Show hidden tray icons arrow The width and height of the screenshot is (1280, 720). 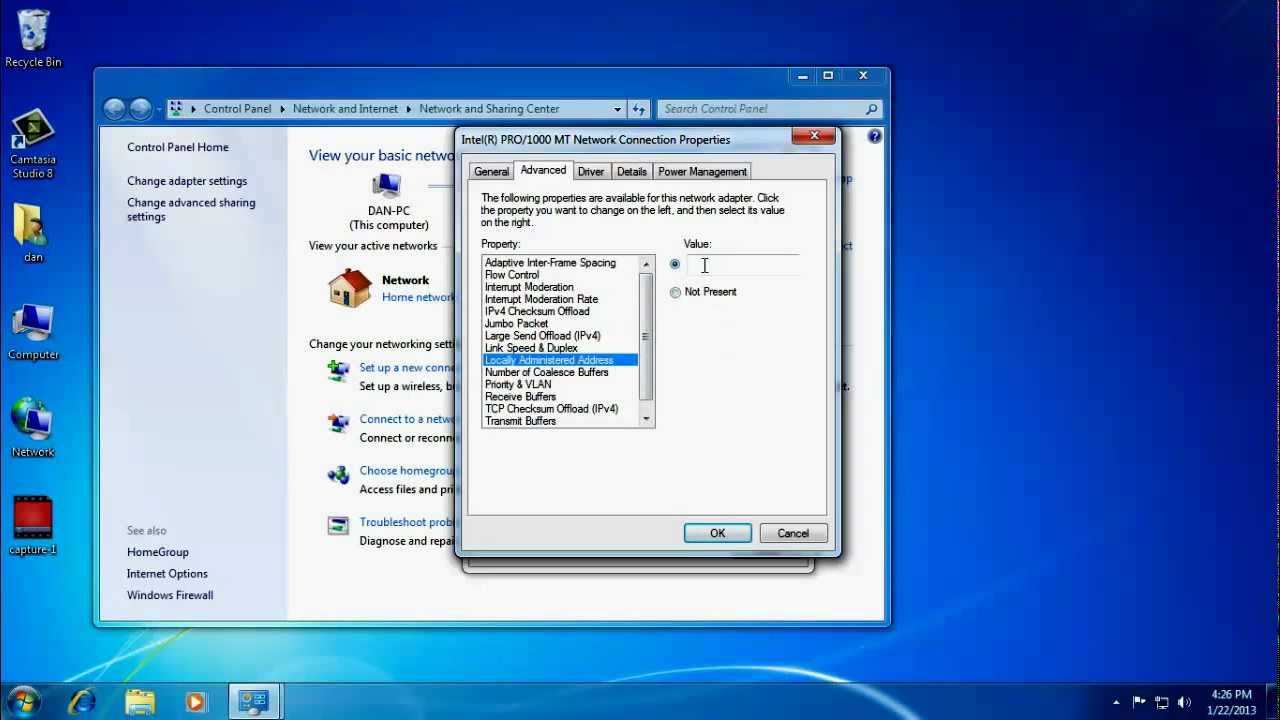click(1116, 702)
